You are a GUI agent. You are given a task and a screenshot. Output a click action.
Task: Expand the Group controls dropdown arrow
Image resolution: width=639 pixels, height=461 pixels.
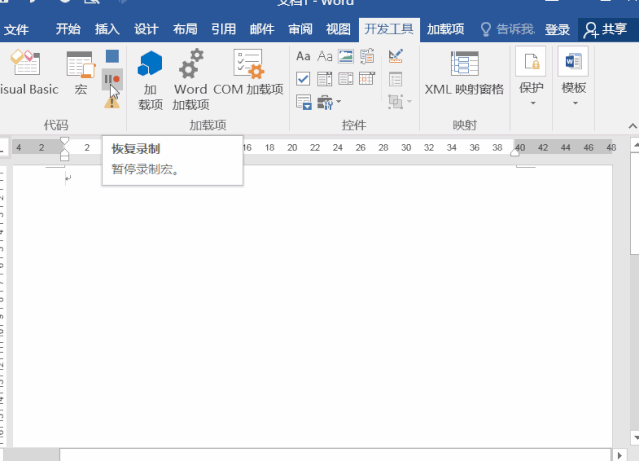click(x=409, y=102)
